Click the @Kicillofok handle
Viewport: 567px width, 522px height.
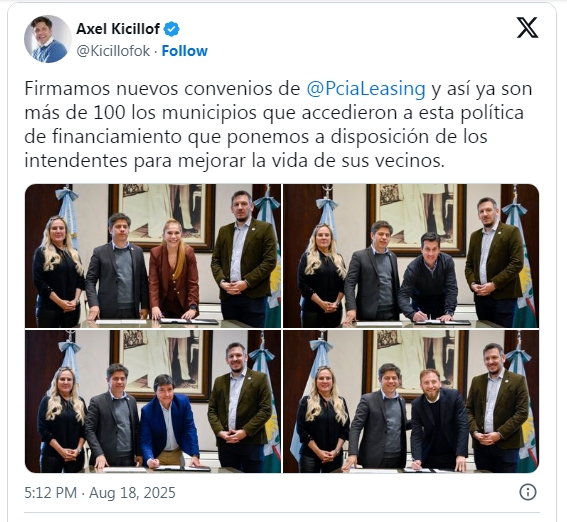click(x=113, y=51)
